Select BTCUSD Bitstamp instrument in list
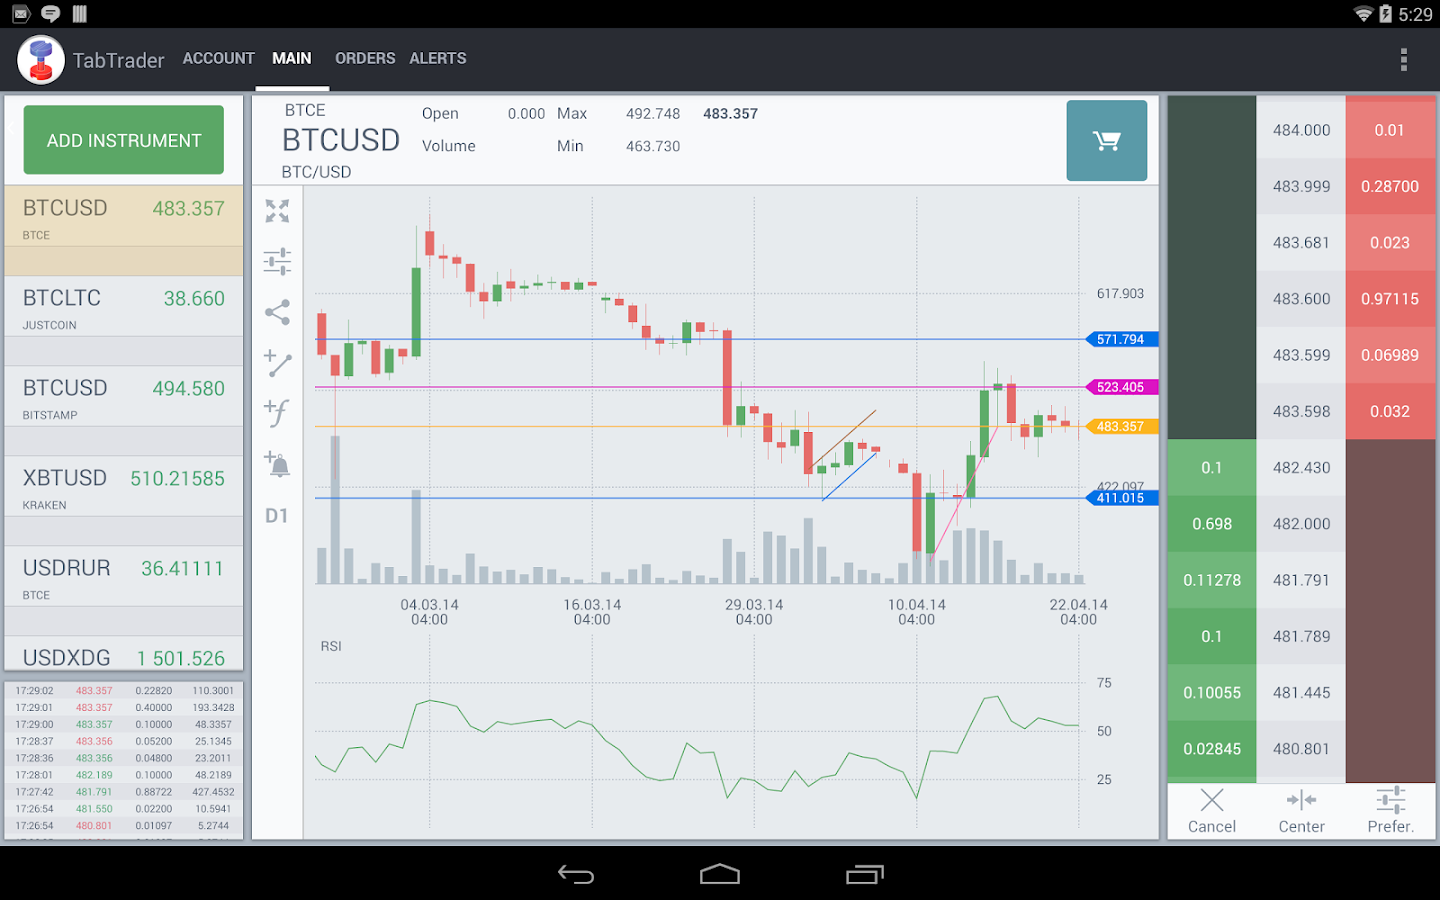Image resolution: width=1440 pixels, height=900 pixels. point(124,397)
